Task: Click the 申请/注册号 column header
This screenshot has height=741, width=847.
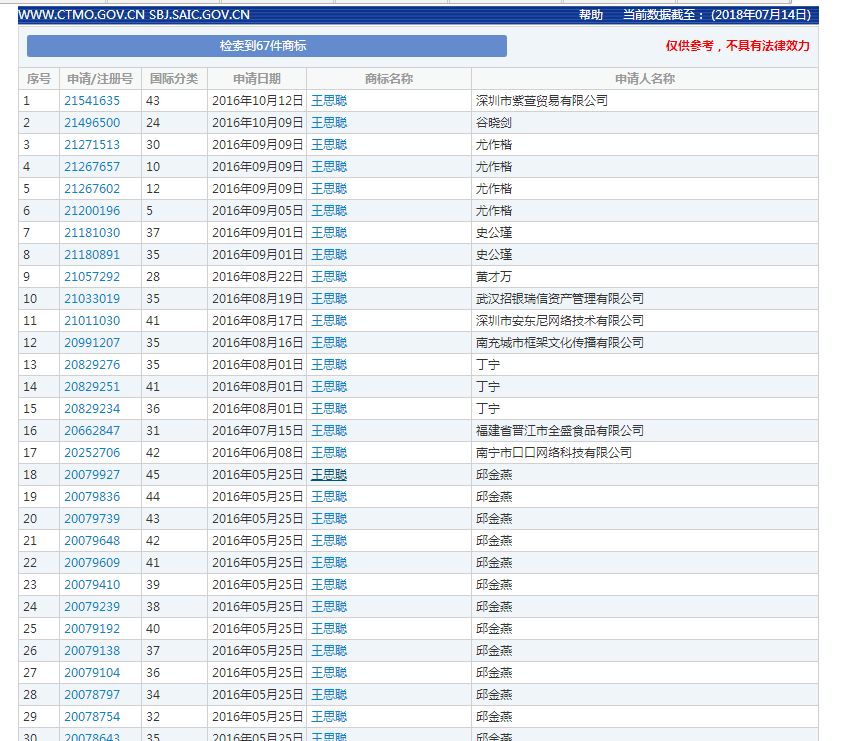Action: [x=99, y=79]
